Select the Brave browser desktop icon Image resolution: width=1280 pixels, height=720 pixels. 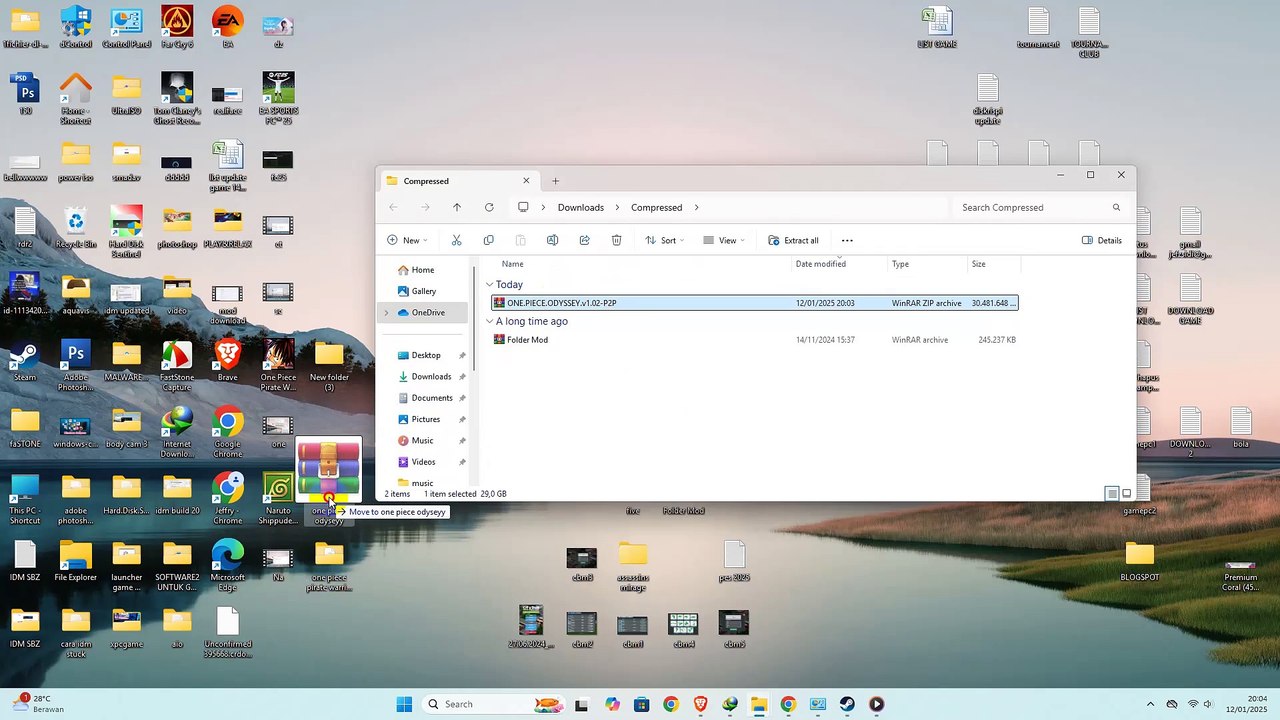click(228, 362)
